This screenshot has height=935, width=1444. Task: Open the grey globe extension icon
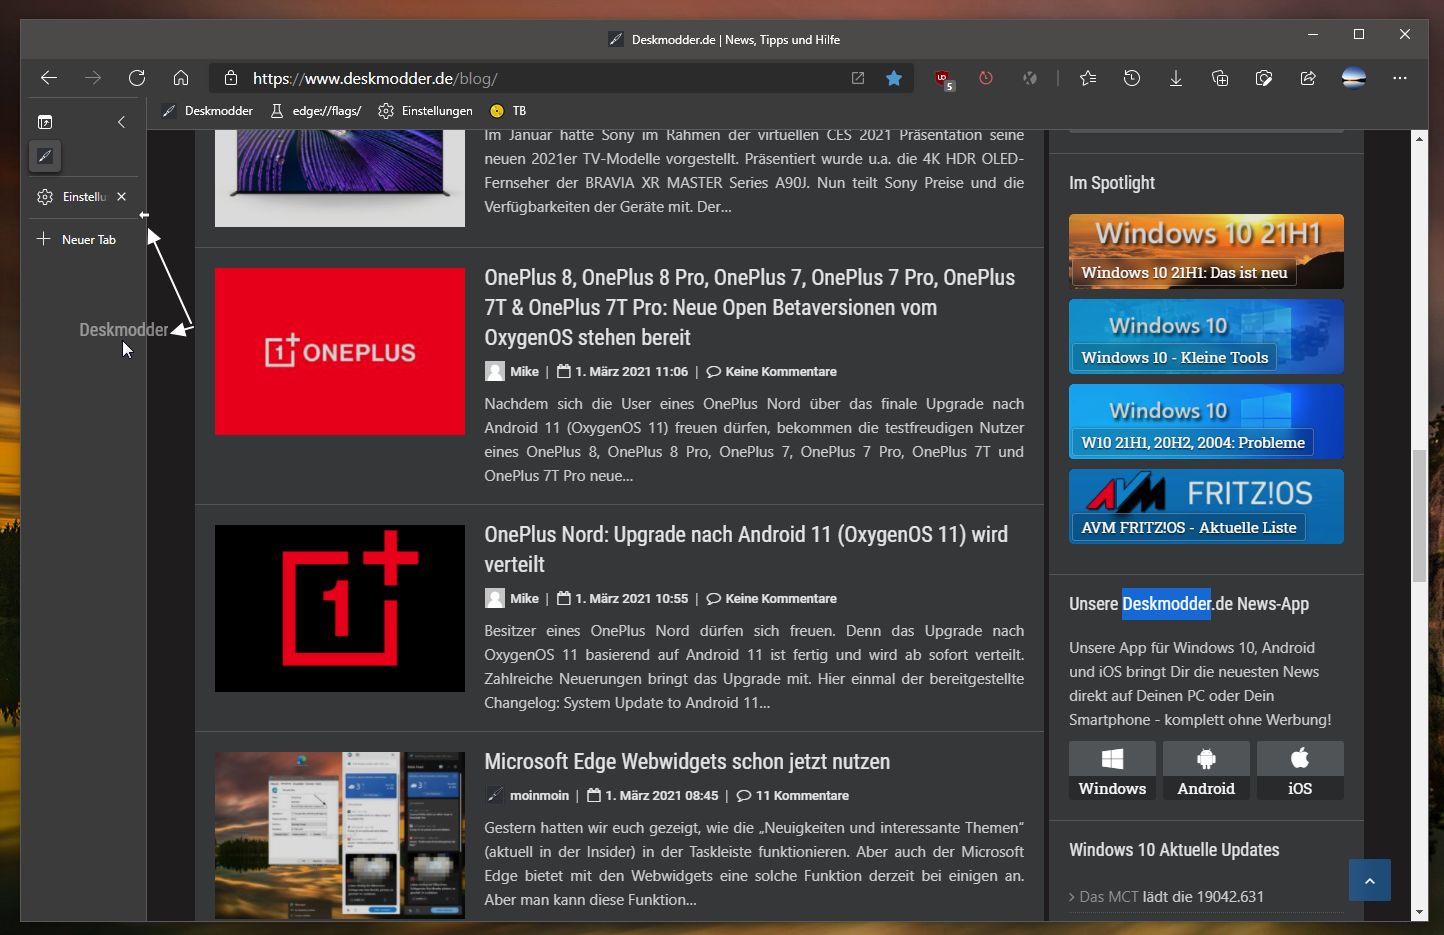pos(1030,78)
